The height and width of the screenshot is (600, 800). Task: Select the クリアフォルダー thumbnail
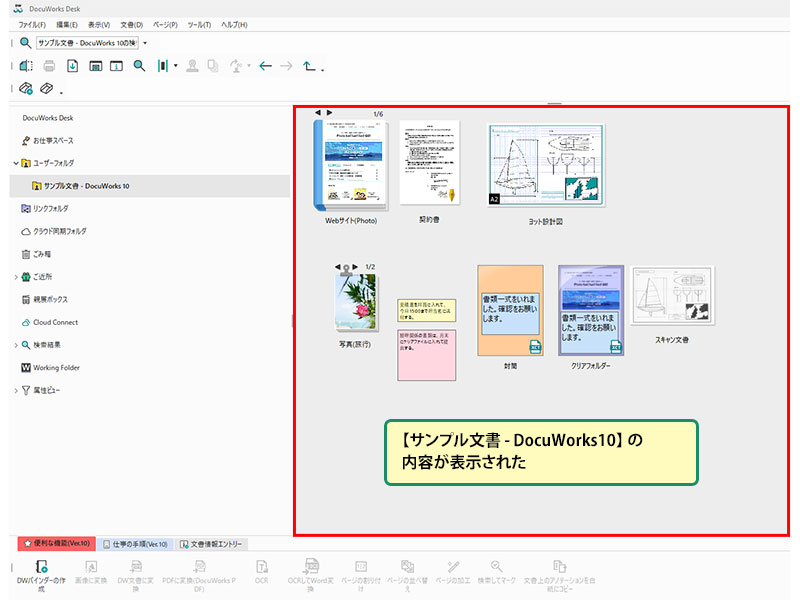pos(591,310)
